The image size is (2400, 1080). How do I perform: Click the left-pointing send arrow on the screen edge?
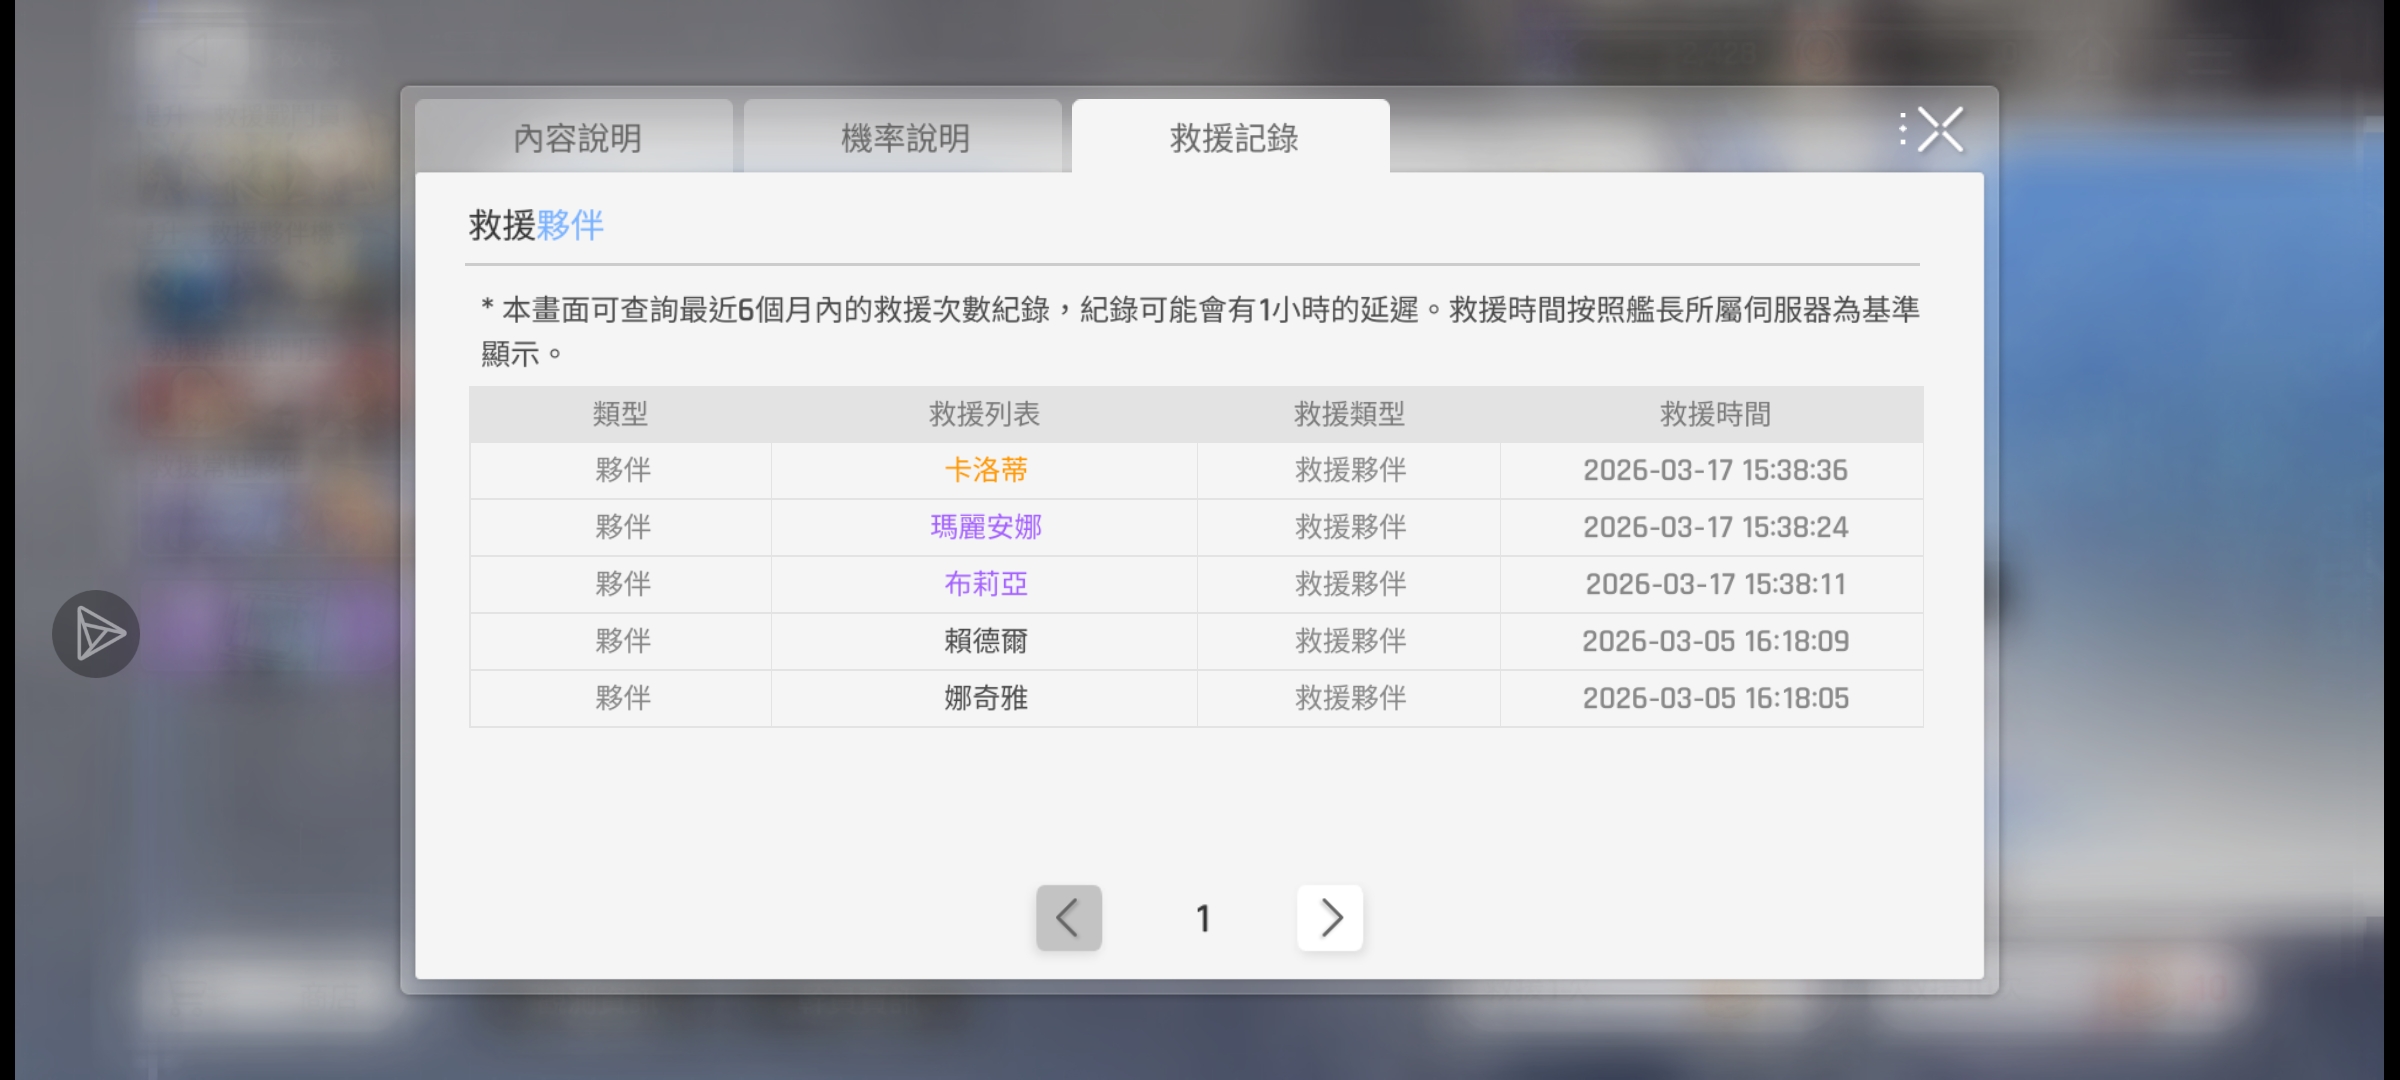[95, 633]
